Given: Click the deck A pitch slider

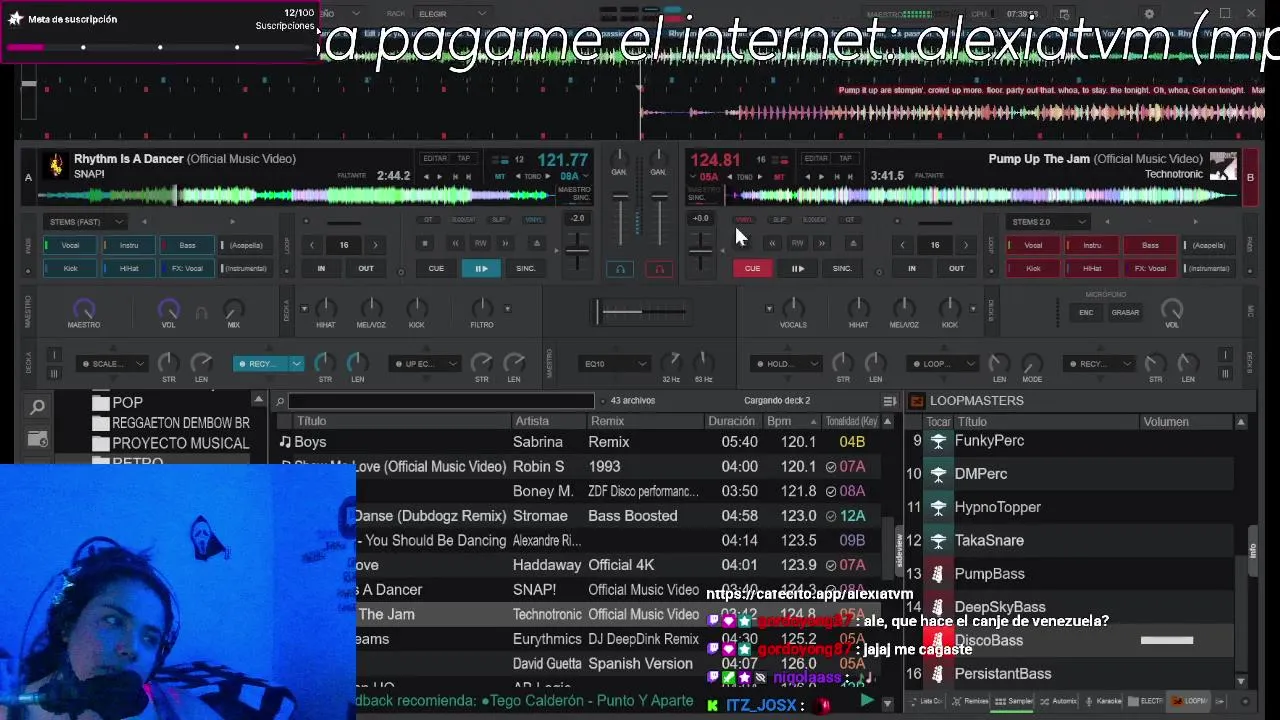Looking at the screenshot, I should (577, 249).
